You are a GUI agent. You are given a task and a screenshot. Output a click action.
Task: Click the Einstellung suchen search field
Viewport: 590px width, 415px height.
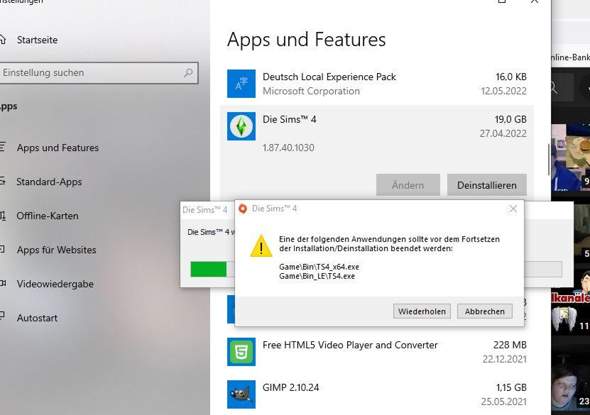[x=98, y=73]
